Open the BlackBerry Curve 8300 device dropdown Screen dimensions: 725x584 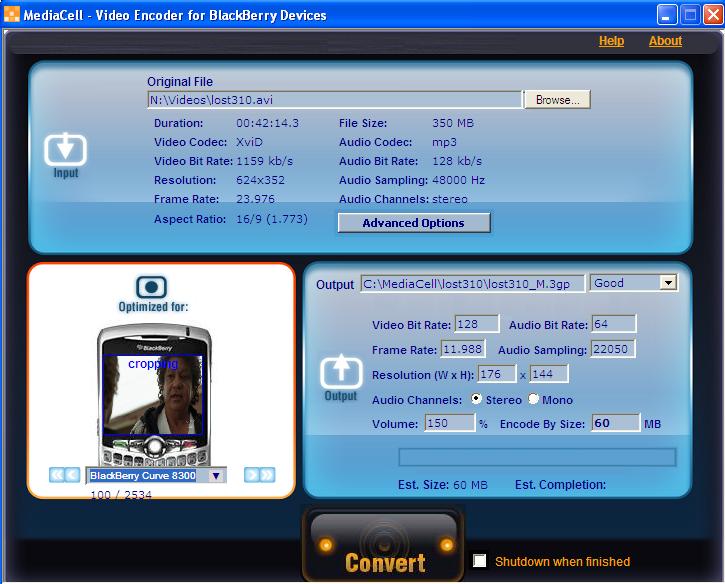(x=215, y=475)
